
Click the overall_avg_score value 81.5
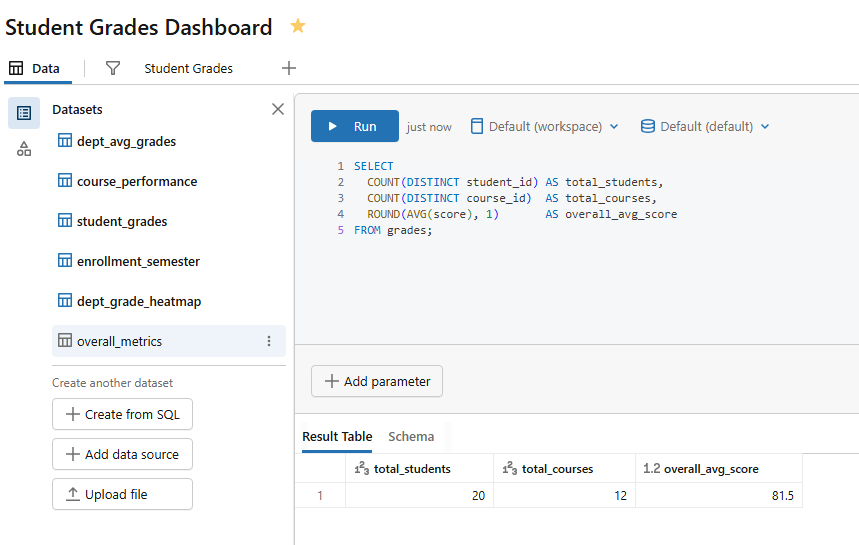click(783, 496)
